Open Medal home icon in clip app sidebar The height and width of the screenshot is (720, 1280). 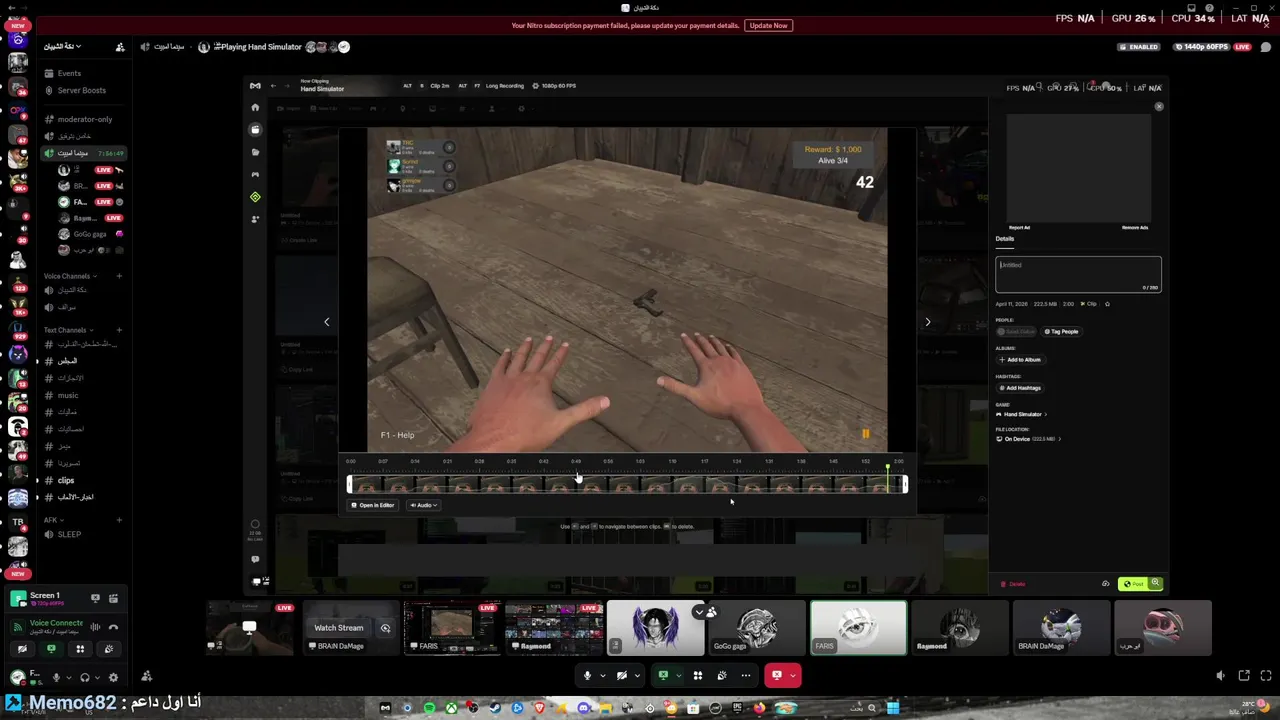[255, 107]
